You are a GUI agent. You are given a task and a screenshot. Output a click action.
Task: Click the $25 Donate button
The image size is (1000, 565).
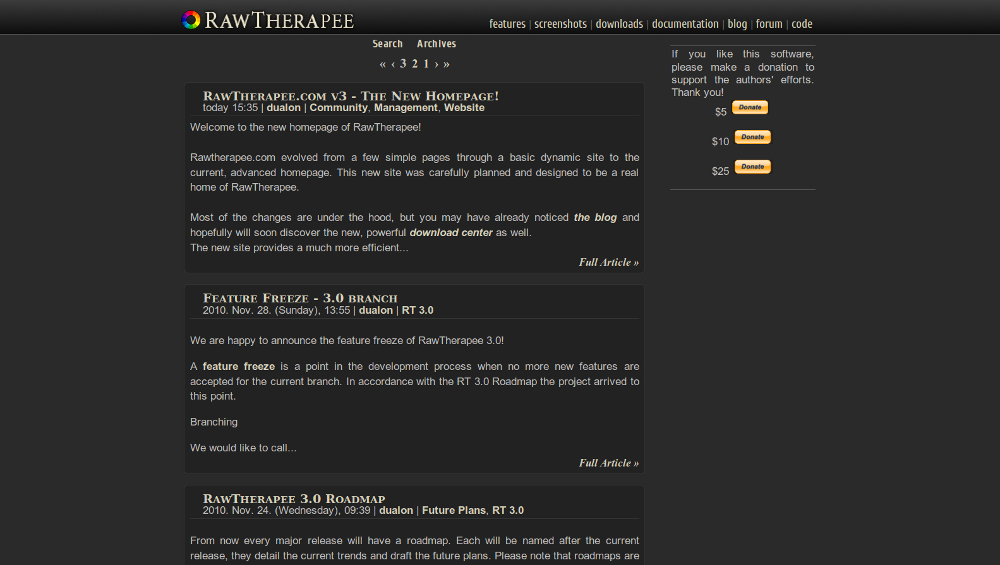[753, 167]
